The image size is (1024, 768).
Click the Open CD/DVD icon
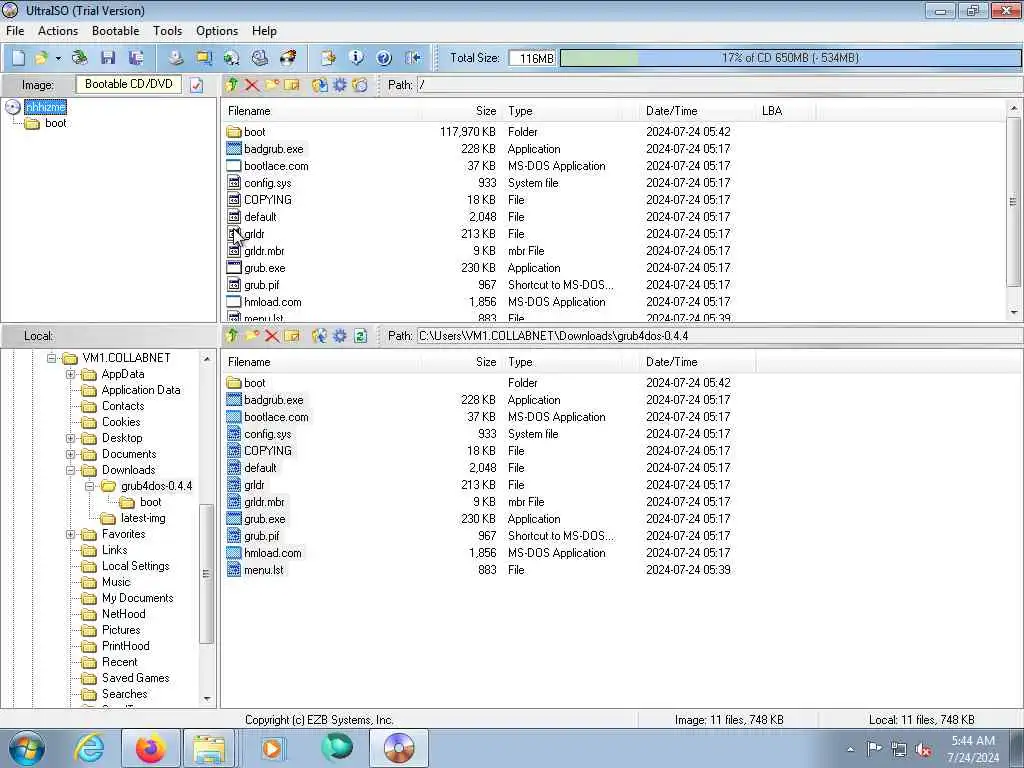(80, 58)
